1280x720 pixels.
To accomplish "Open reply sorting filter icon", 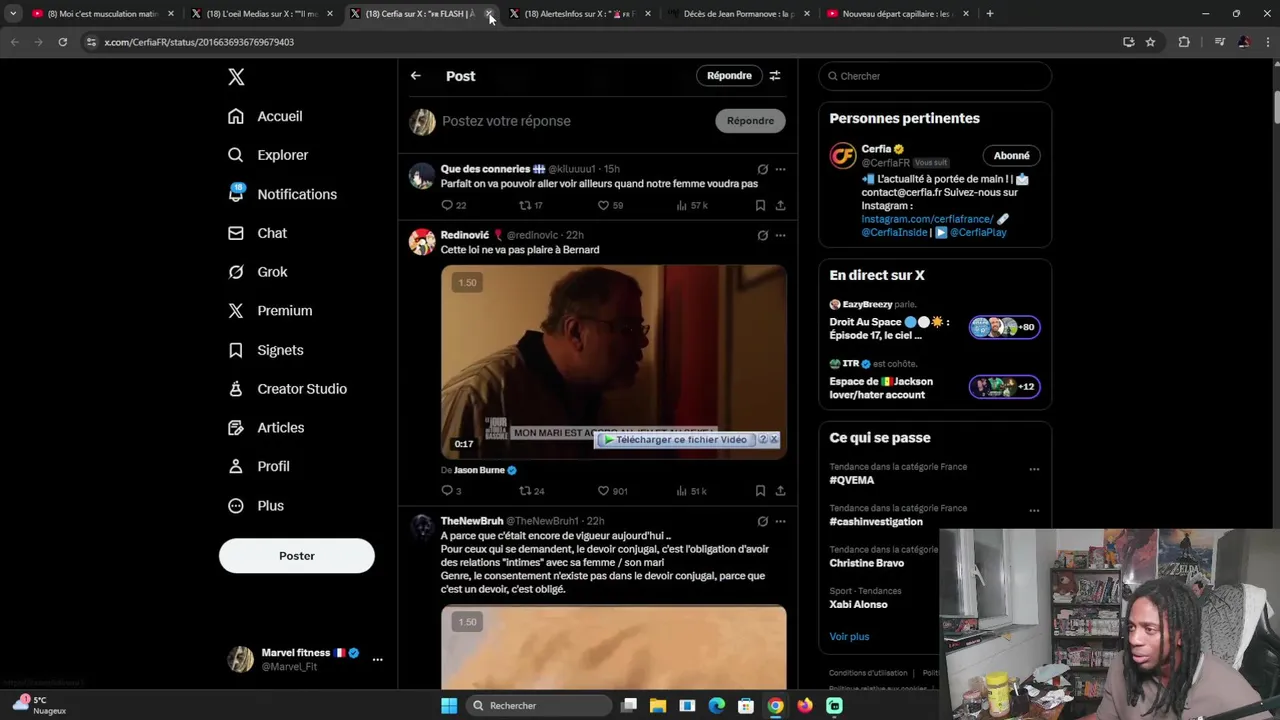I will point(775,76).
